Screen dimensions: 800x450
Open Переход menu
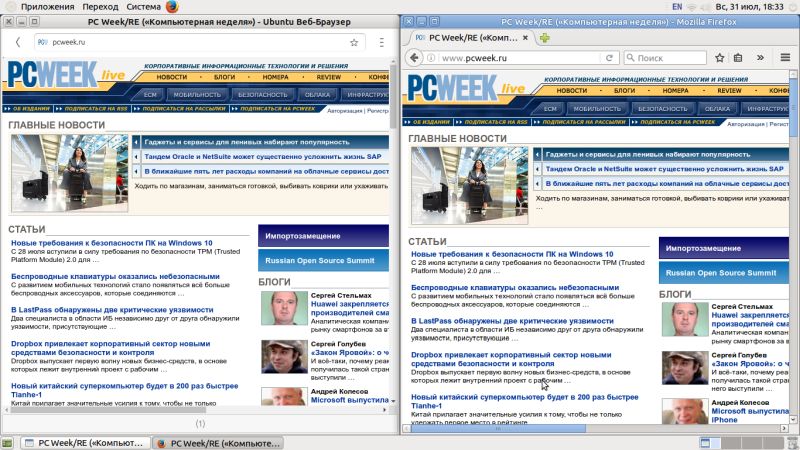[100, 7]
